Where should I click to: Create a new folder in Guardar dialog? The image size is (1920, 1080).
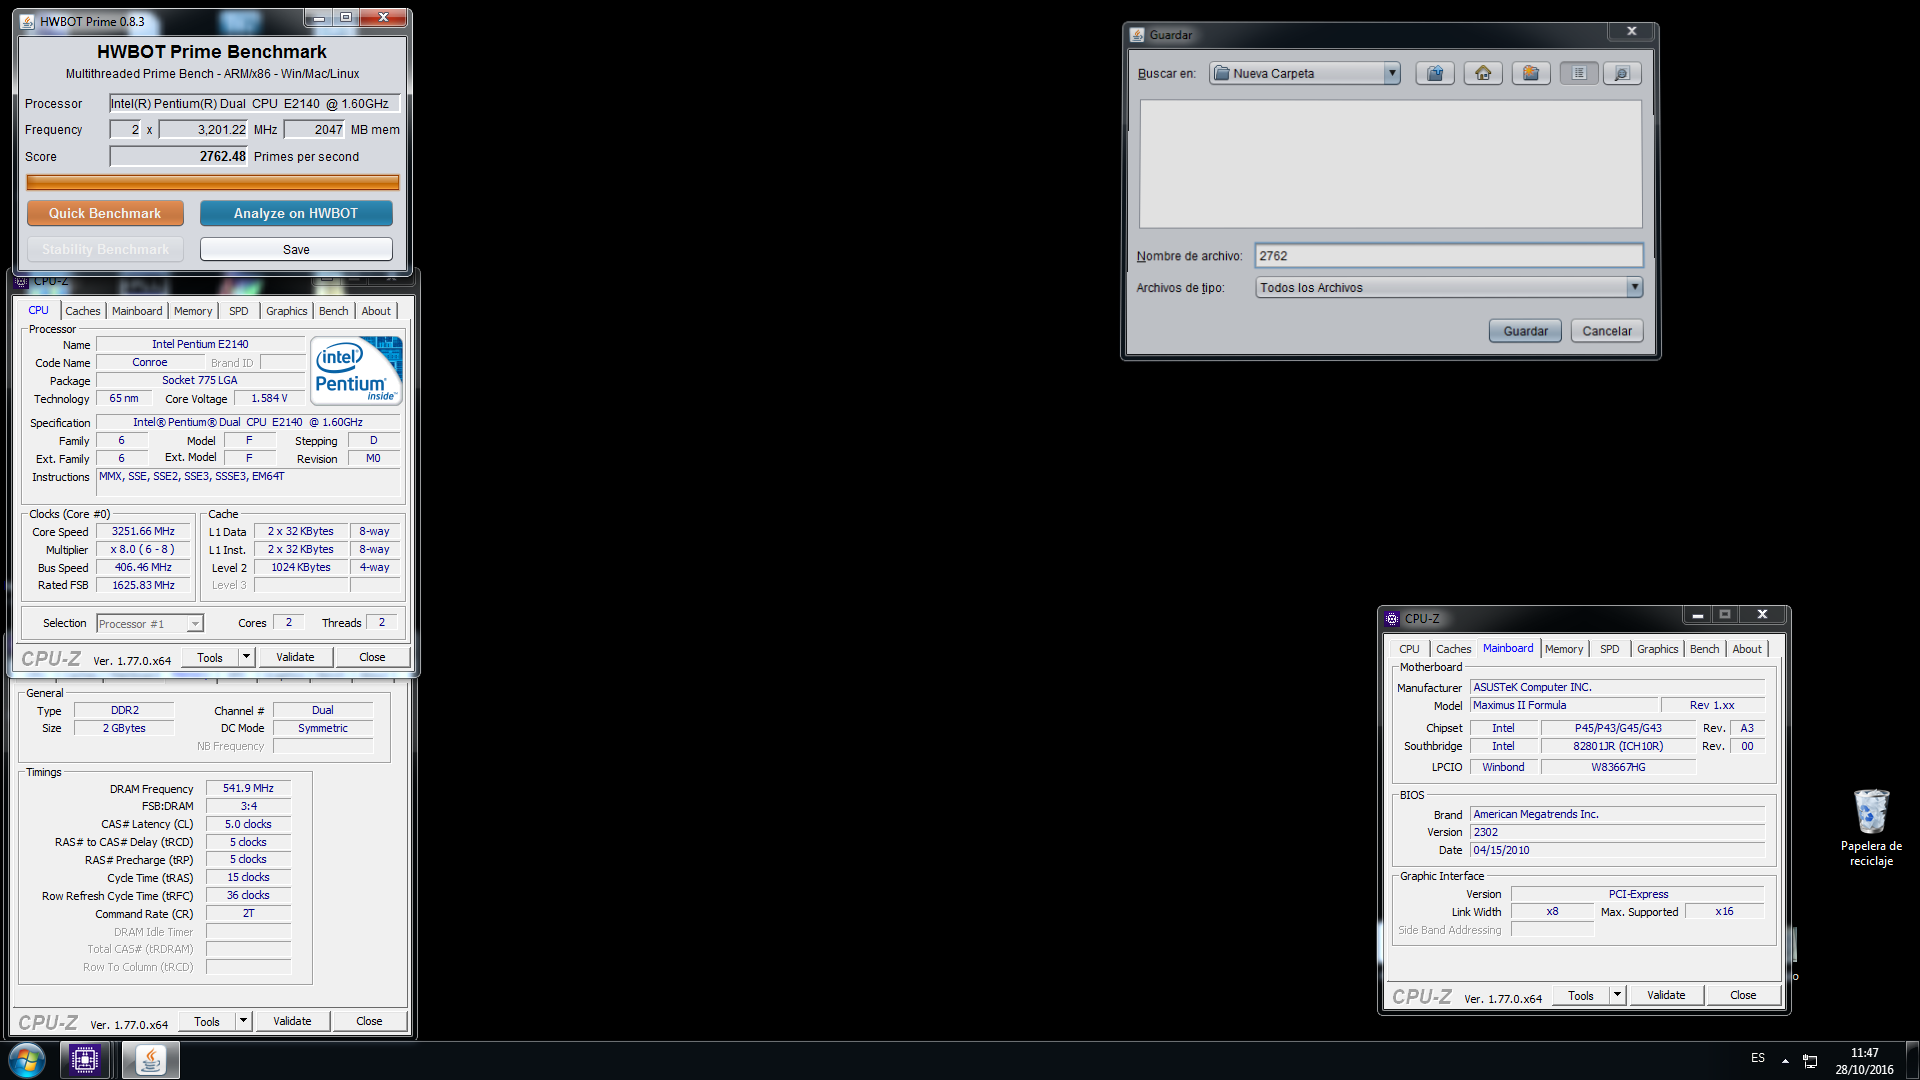1531,73
